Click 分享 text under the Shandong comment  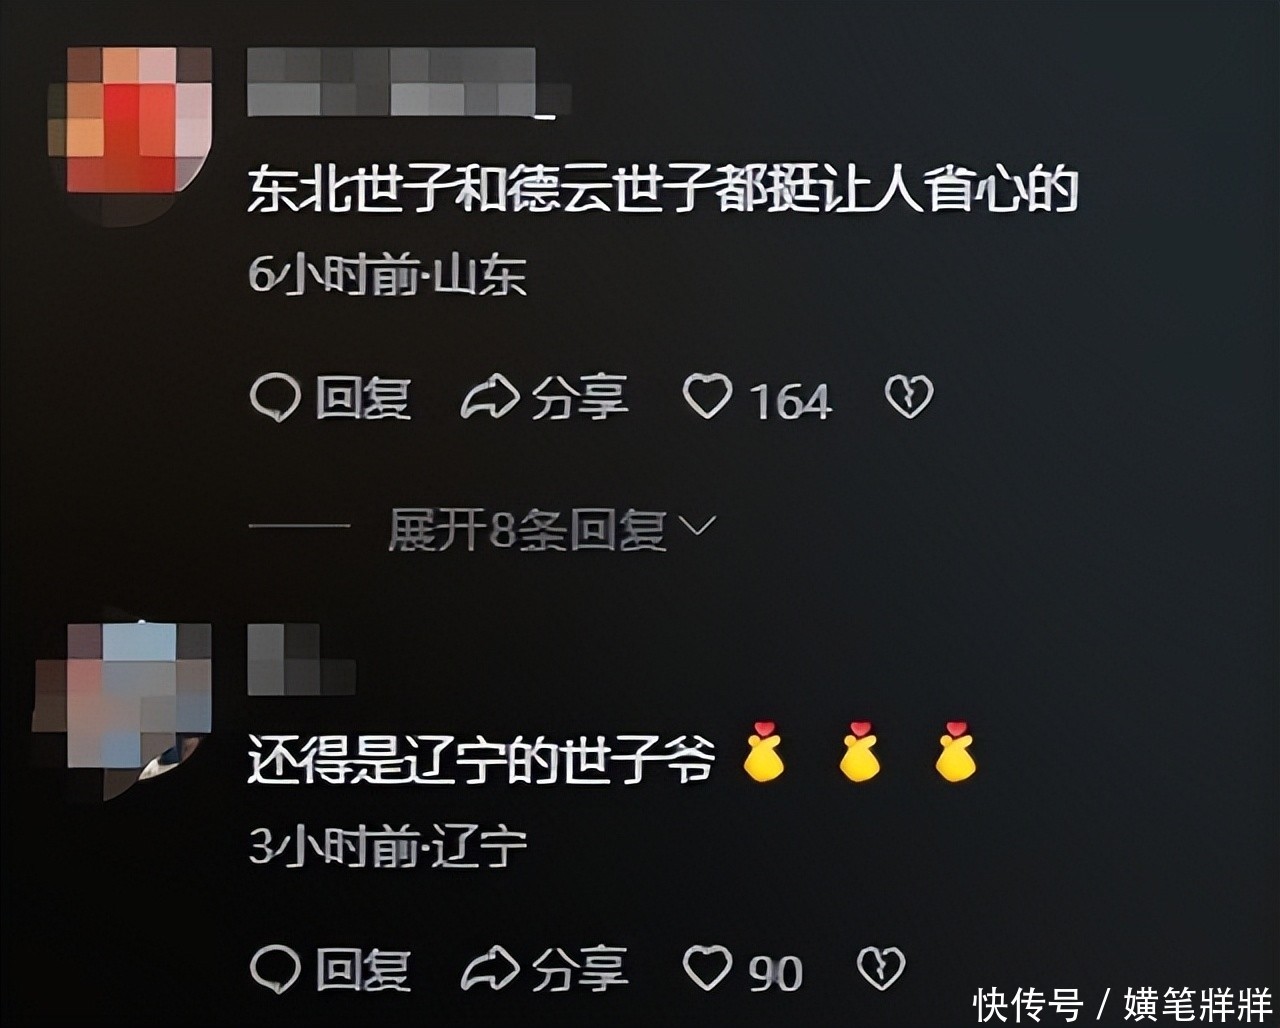pos(580,398)
